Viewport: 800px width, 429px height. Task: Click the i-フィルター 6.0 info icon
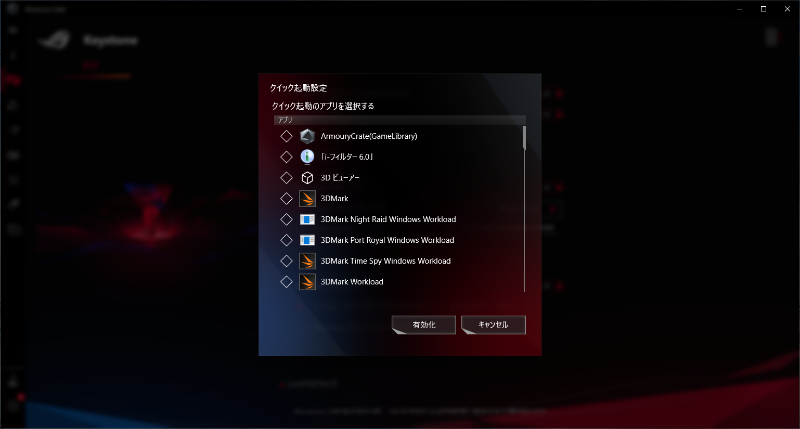point(307,157)
